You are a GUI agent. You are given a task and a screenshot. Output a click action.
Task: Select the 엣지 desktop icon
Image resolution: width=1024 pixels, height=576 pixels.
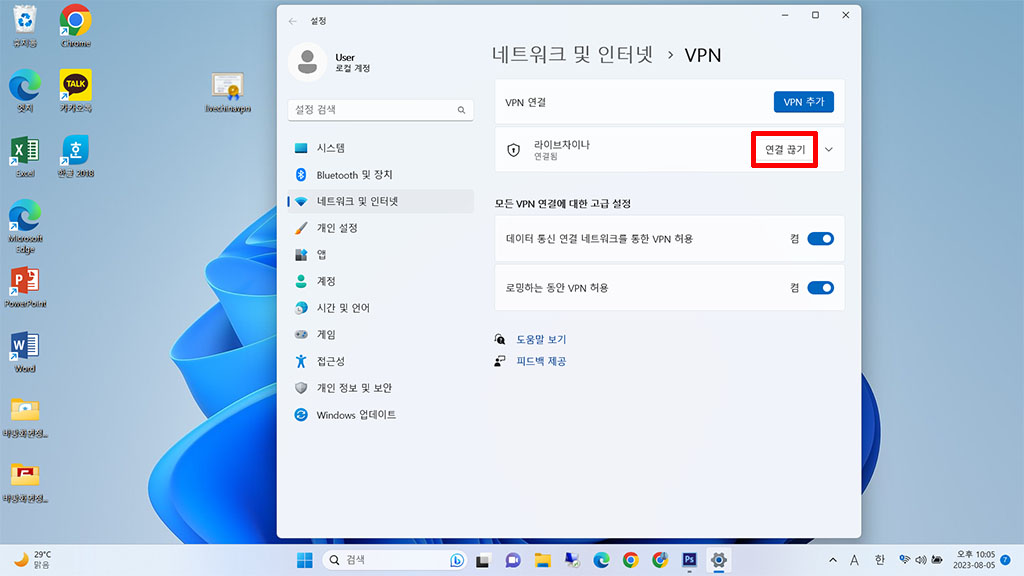pos(25,91)
